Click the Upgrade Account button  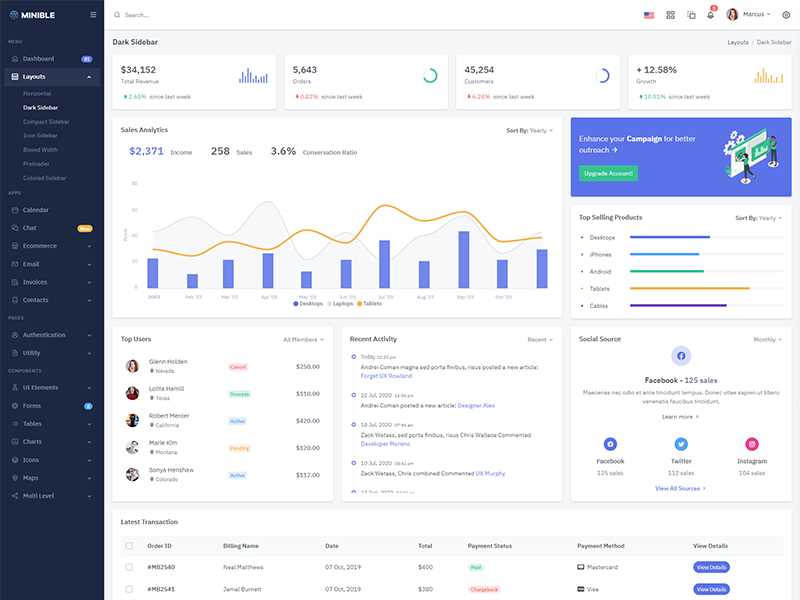610,174
